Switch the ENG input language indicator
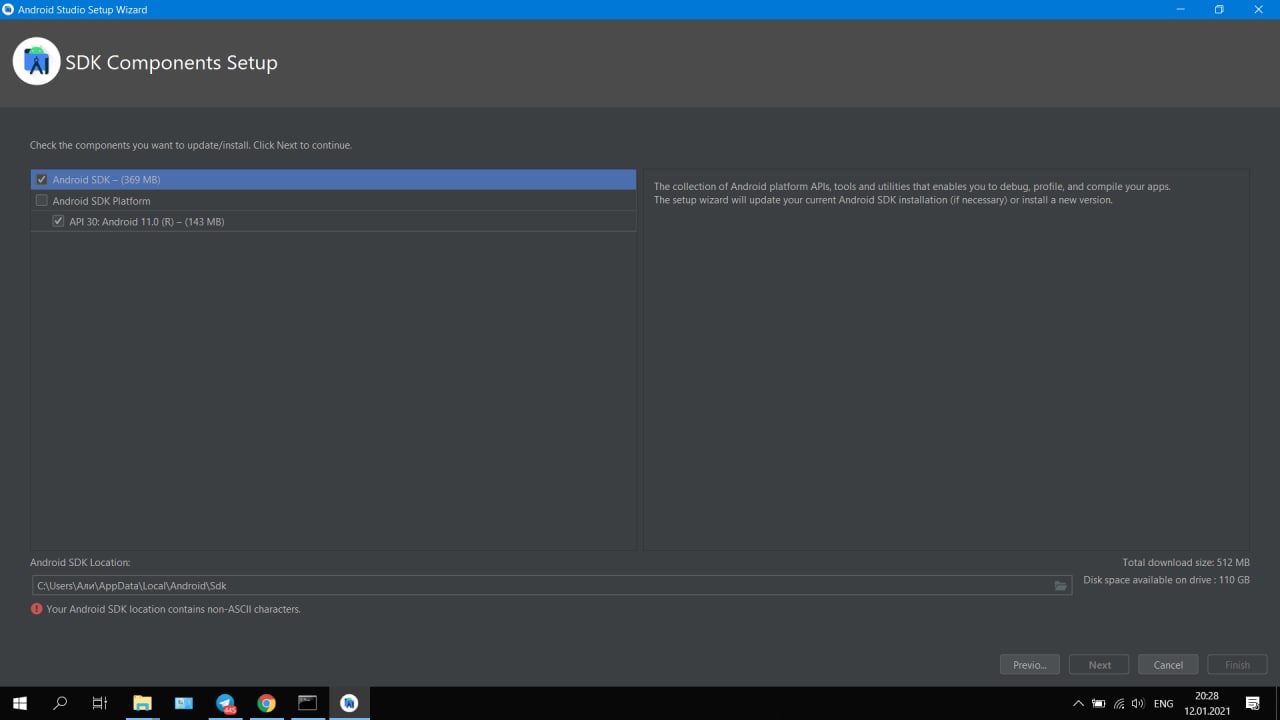 click(1163, 704)
